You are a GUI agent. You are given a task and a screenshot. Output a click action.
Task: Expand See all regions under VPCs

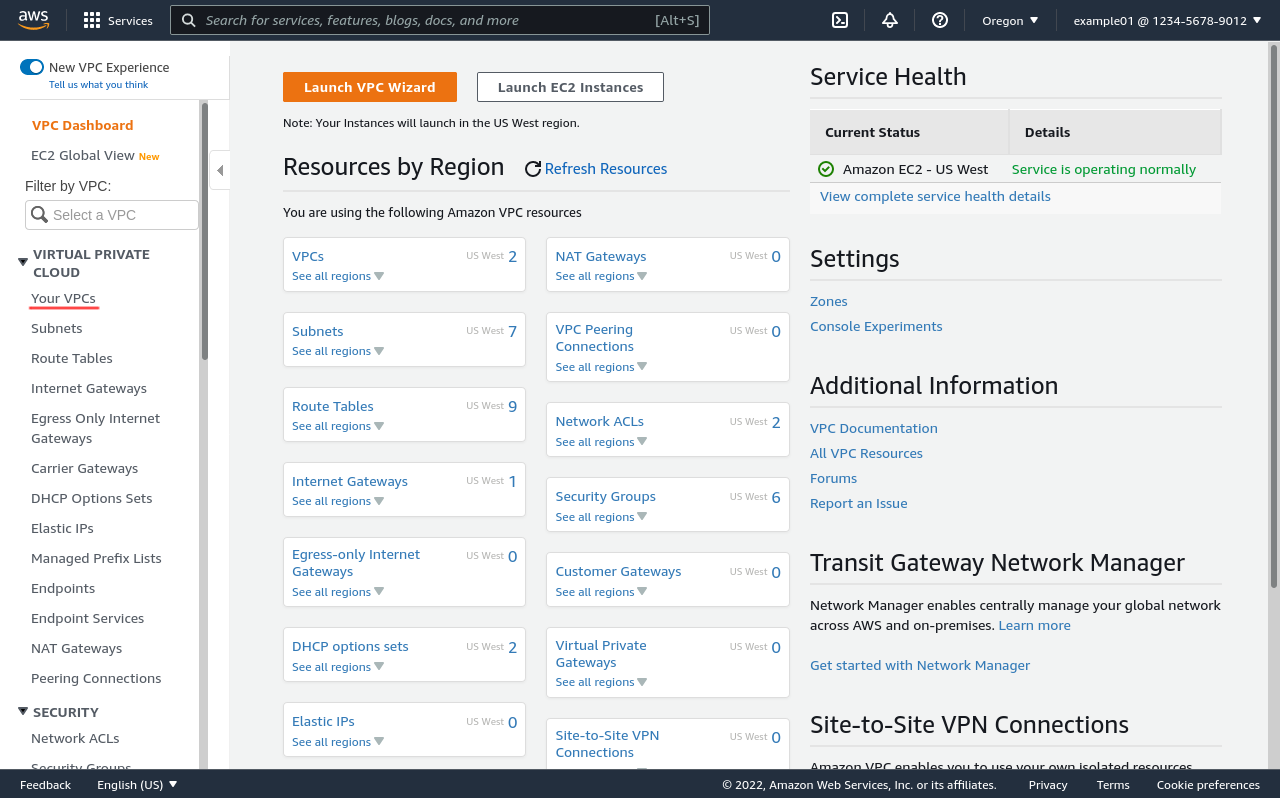coord(338,276)
